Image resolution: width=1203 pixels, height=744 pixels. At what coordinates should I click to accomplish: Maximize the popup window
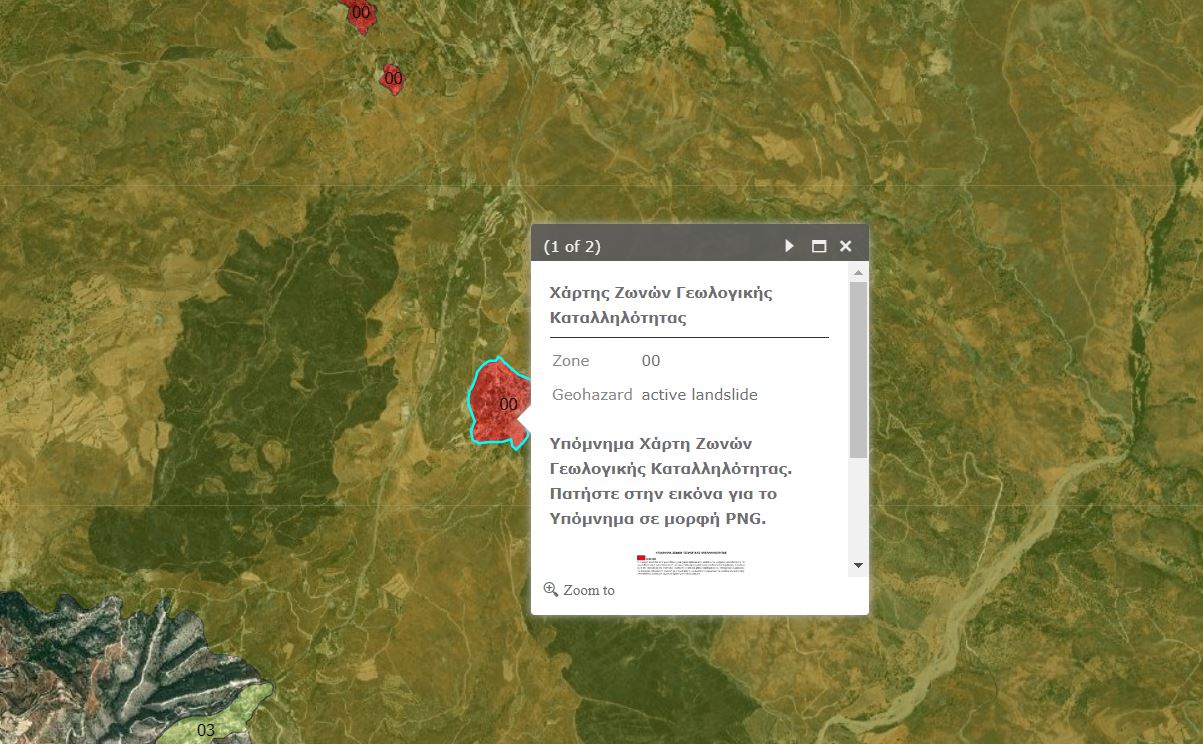[x=819, y=246]
